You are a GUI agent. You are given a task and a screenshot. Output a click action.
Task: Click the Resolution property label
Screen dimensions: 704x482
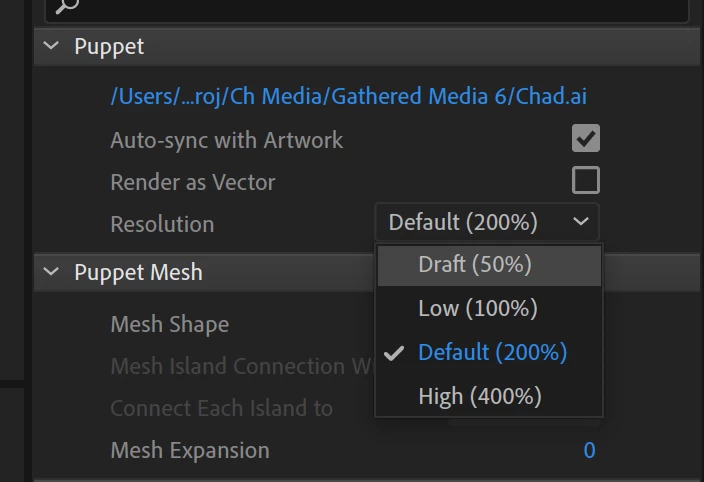coord(162,224)
